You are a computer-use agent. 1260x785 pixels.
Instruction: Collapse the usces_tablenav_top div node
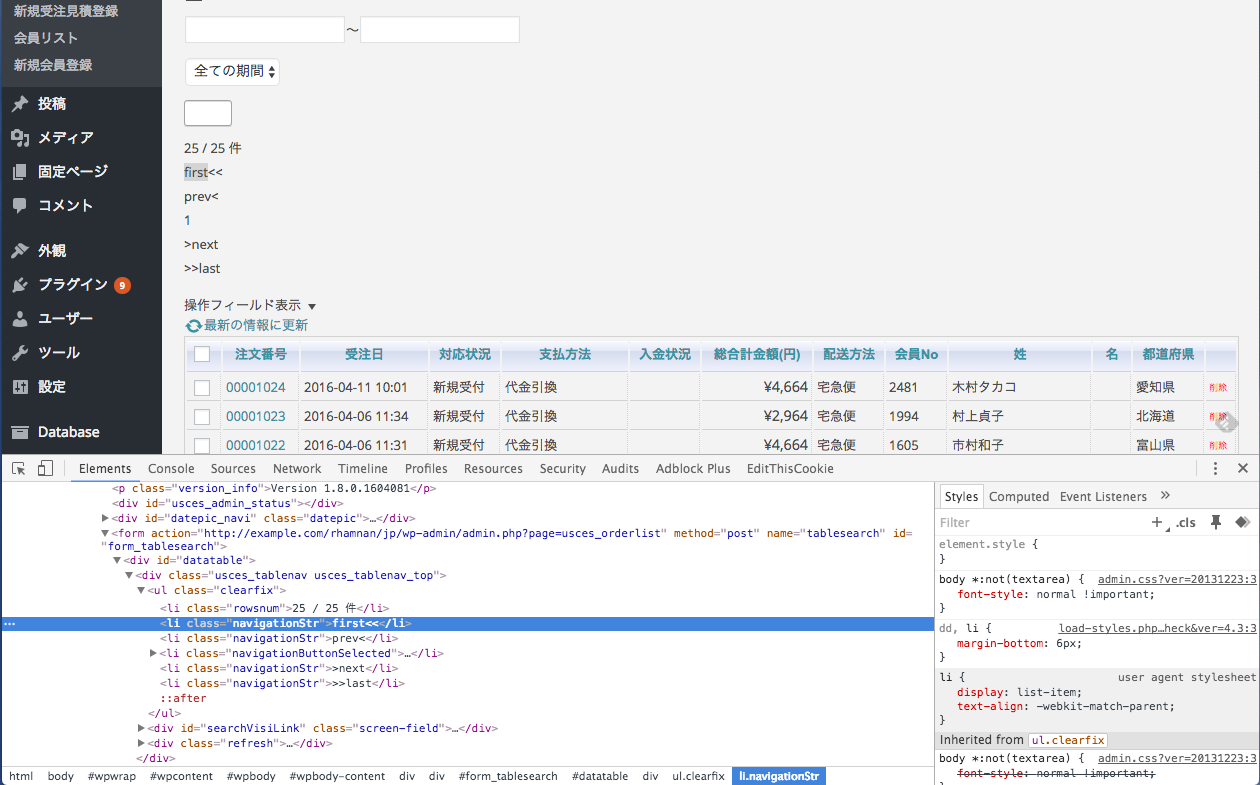pos(129,575)
